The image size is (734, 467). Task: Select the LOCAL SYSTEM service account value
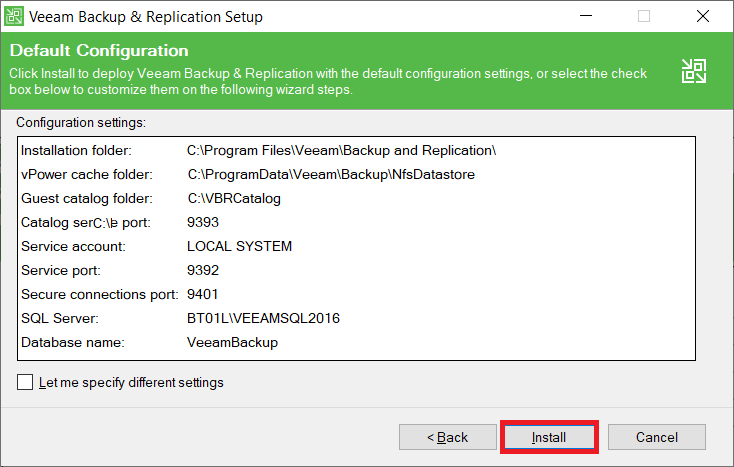239,246
